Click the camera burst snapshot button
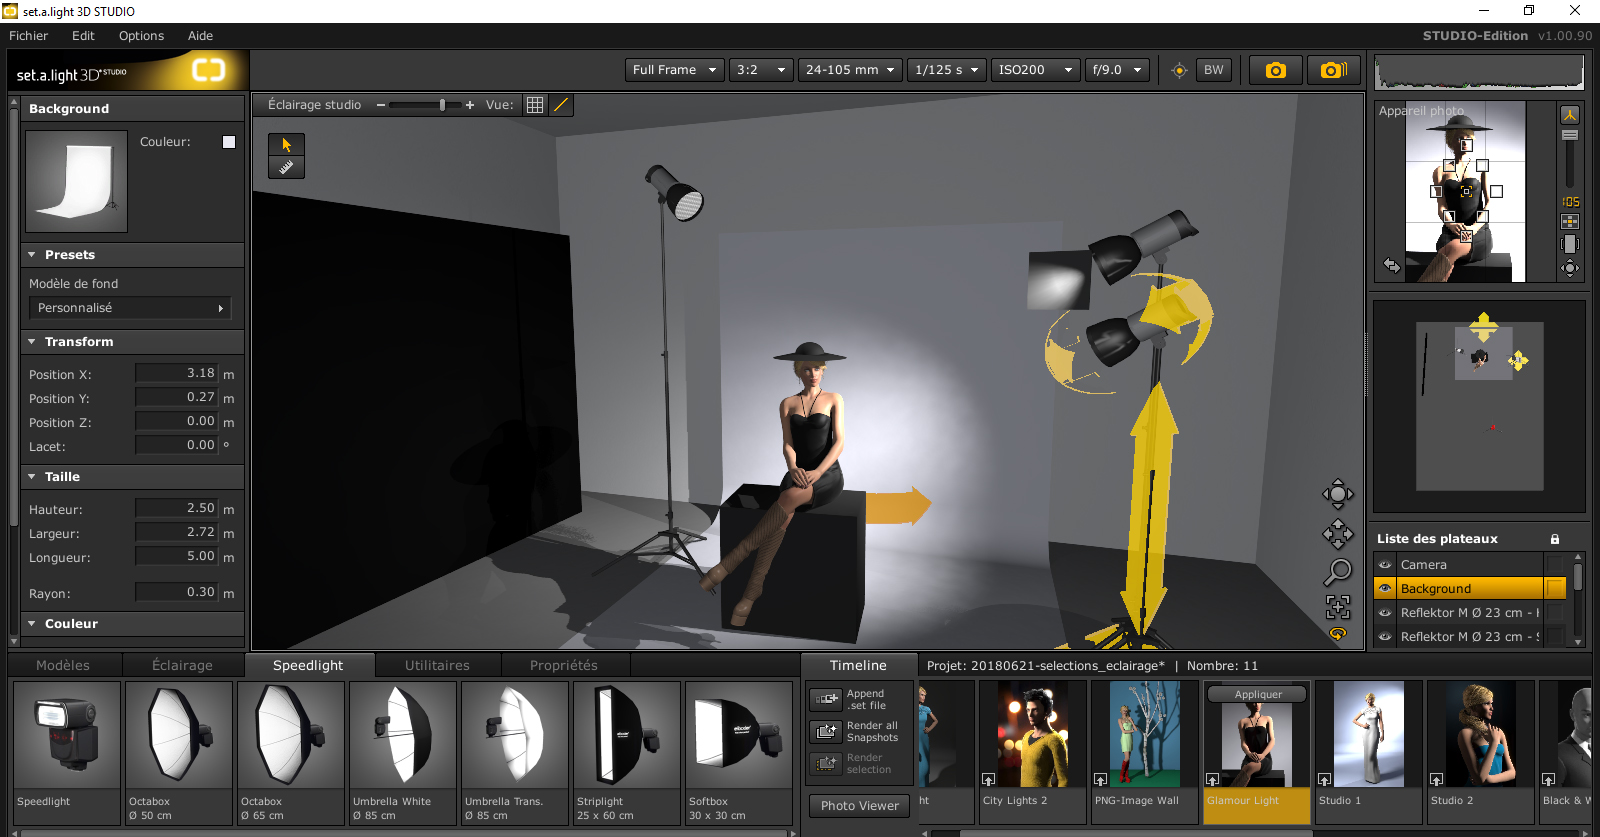Viewport: 1600px width, 837px height. tap(1334, 70)
